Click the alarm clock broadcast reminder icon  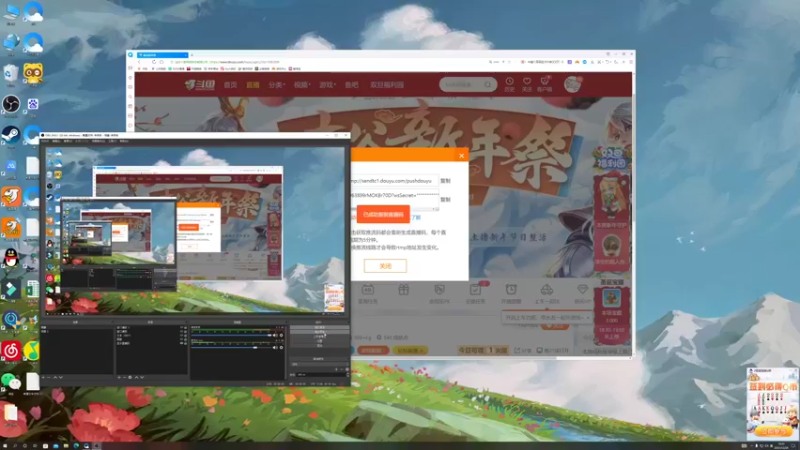tap(511, 290)
